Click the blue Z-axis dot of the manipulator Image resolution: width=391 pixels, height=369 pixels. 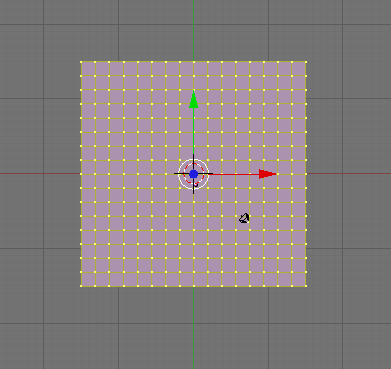[193, 174]
